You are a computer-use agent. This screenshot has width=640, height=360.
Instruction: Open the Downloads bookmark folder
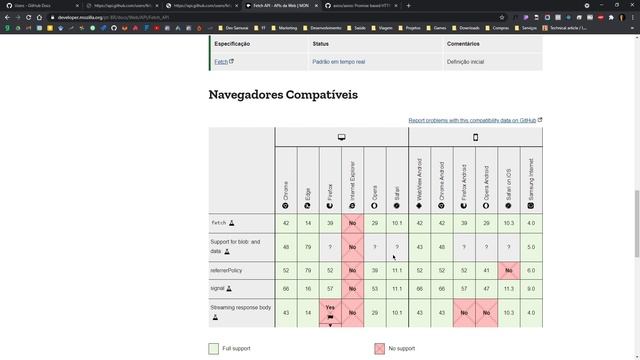coord(466,28)
